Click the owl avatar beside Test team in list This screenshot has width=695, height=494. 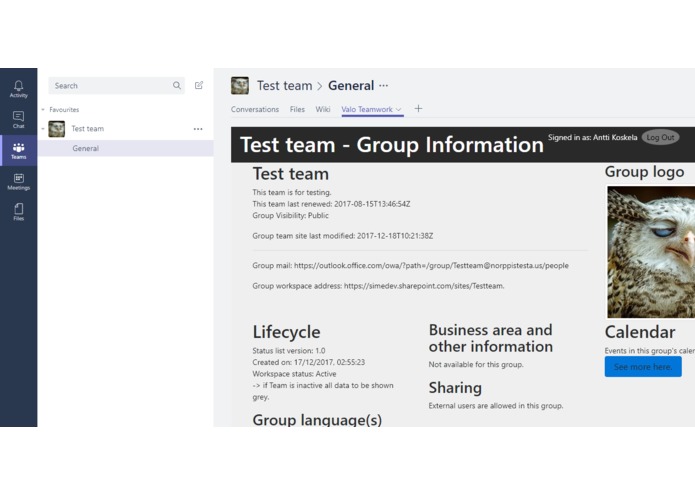(57, 129)
